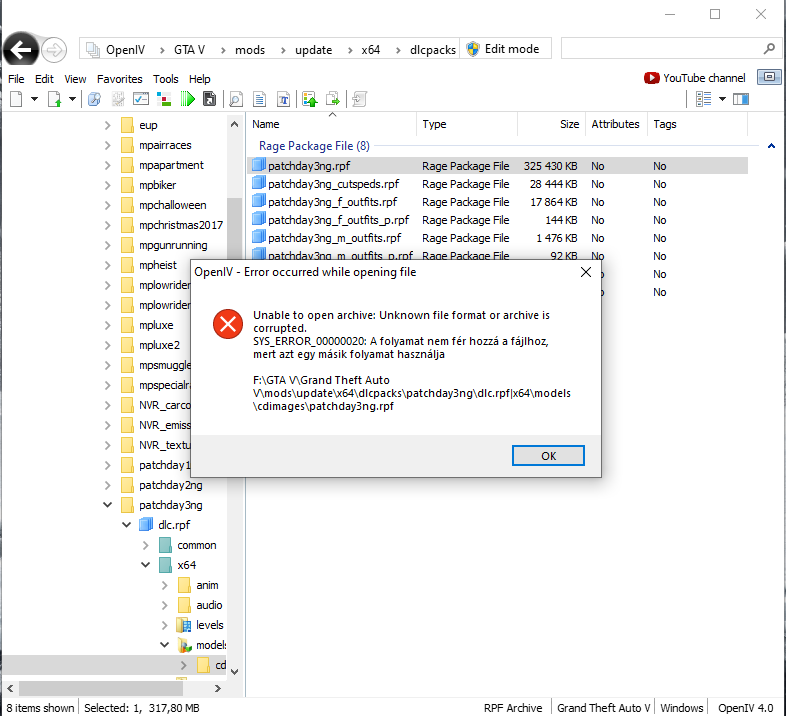Click the greyed-out scroll icon in toolbar
786x716 pixels.
coord(359,99)
